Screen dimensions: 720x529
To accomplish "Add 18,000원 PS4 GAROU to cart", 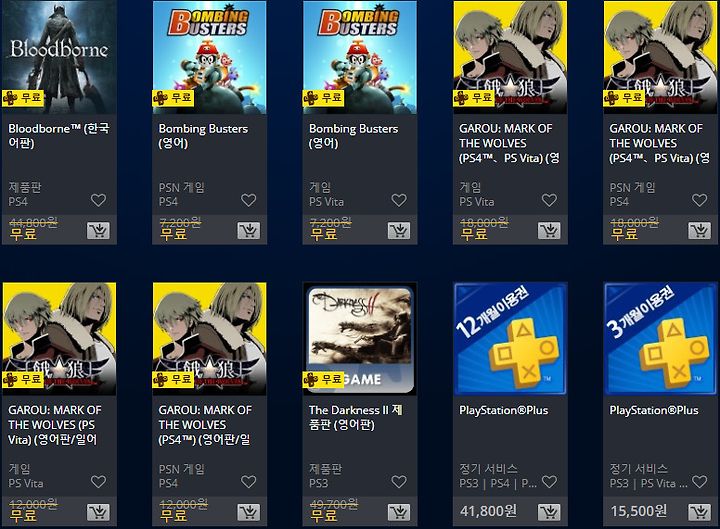I will pyautogui.click(x=699, y=230).
